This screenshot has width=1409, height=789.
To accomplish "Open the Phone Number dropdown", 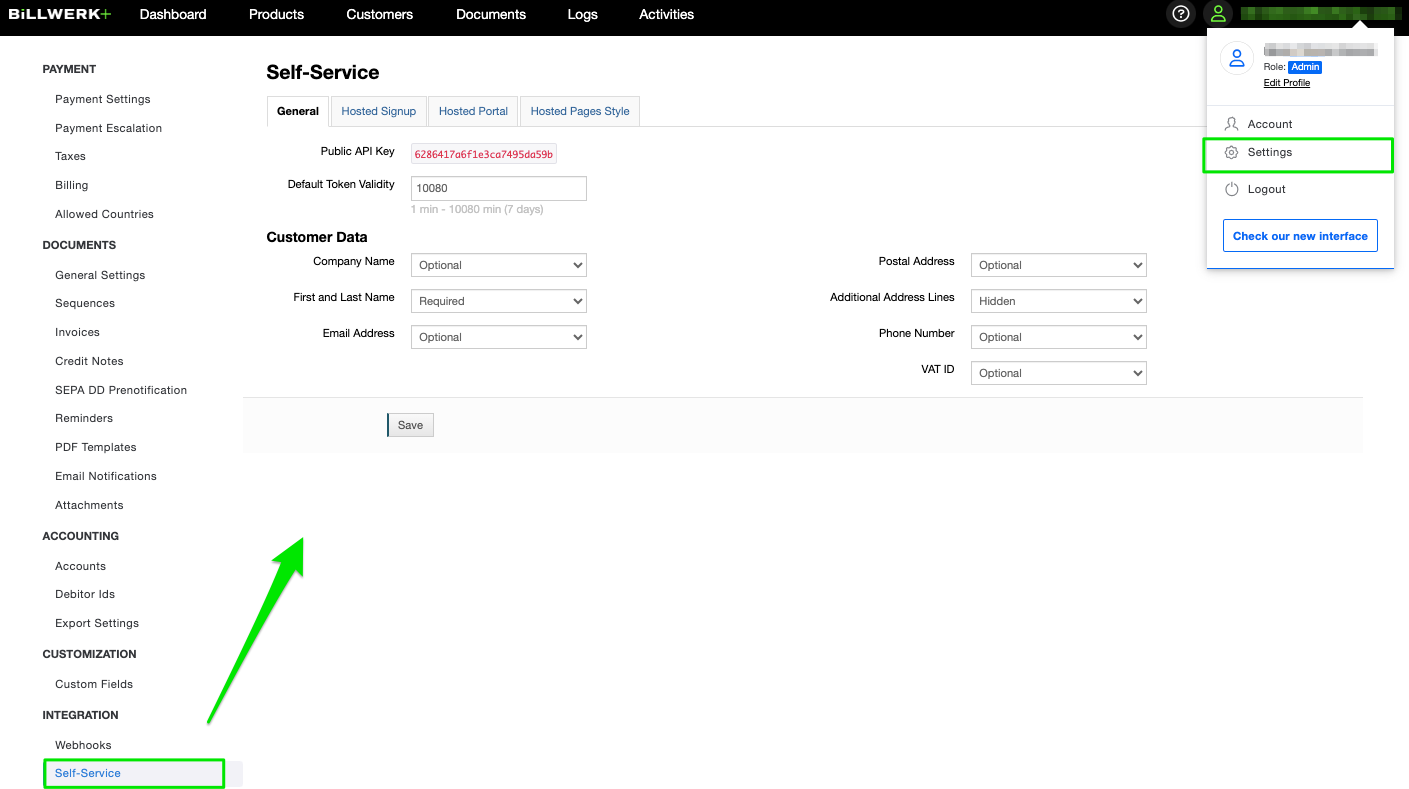I will 1059,337.
